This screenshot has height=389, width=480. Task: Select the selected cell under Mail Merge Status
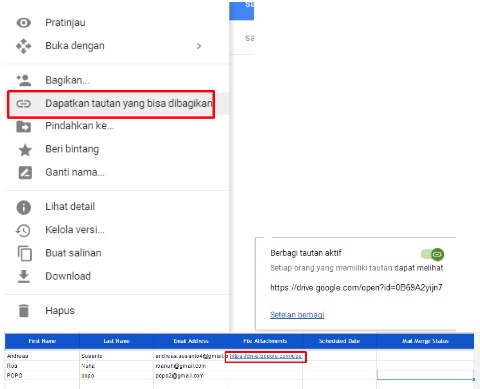pos(425,375)
